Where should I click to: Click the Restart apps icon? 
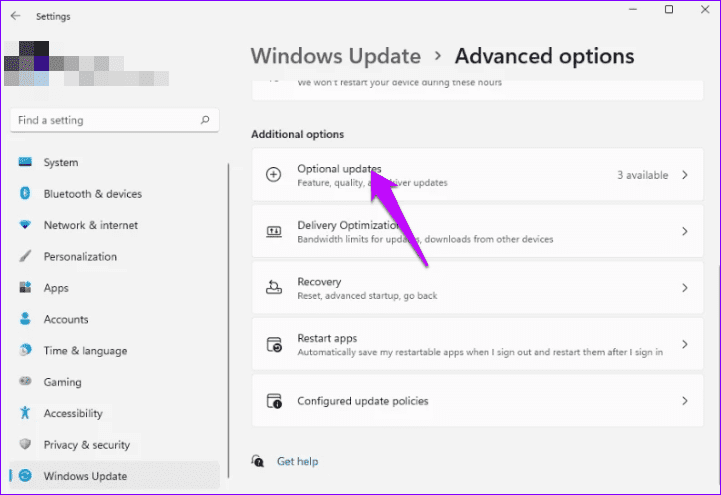(x=274, y=344)
